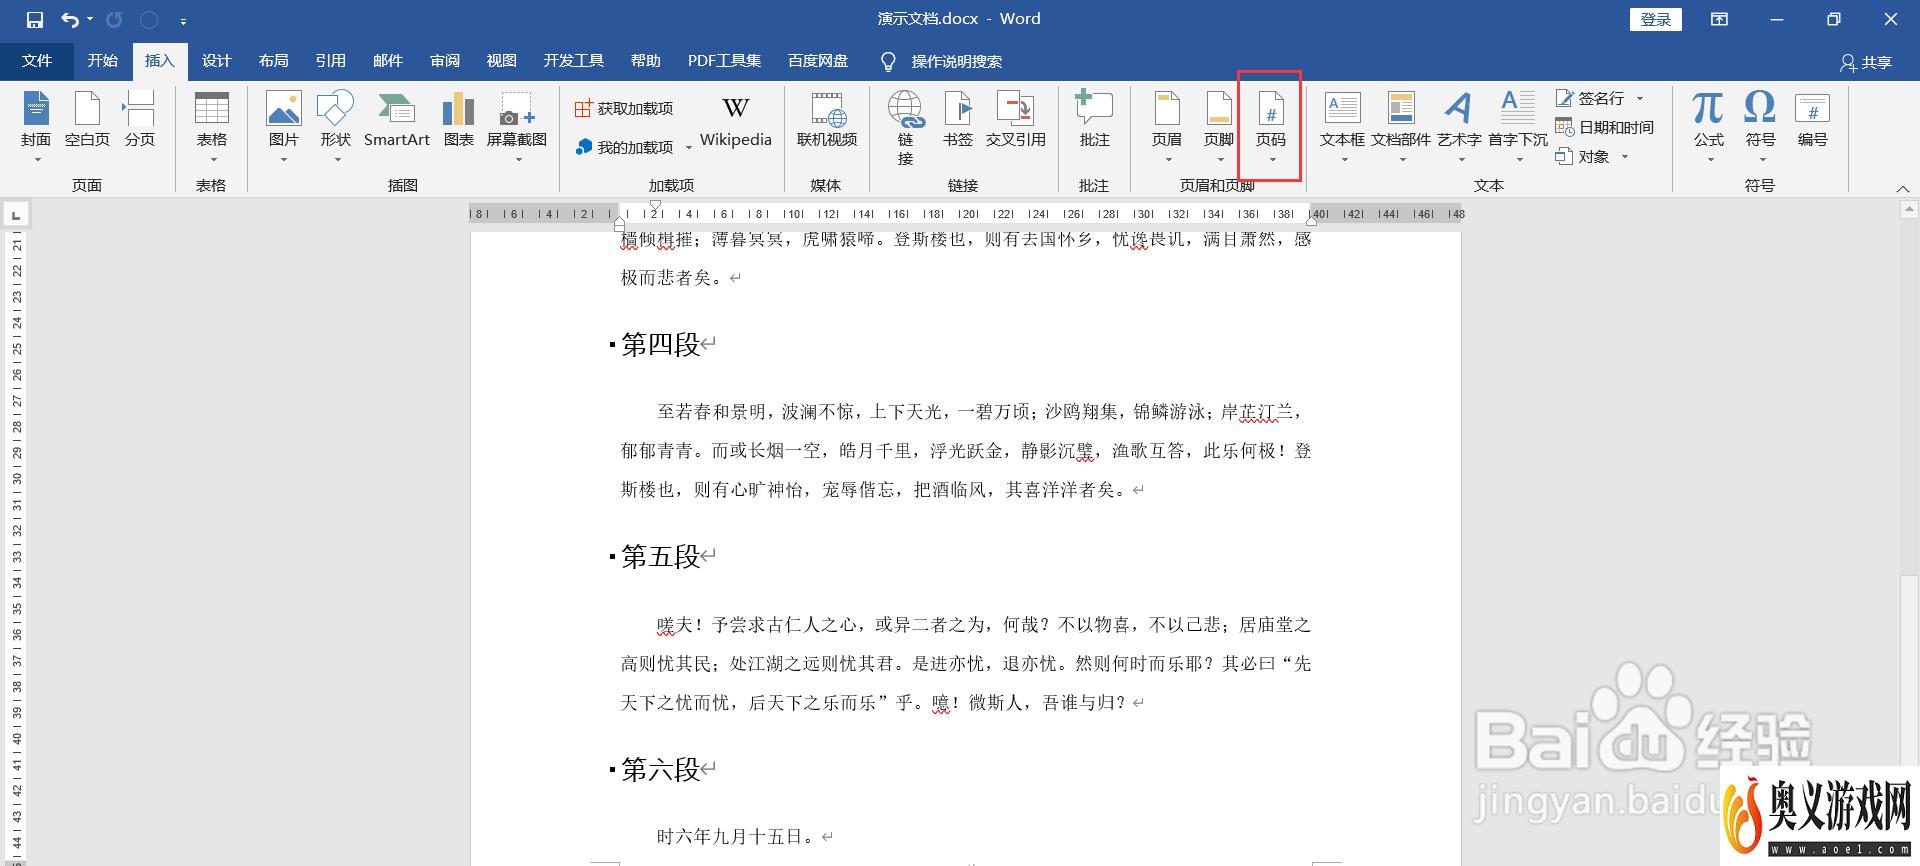Image resolution: width=1920 pixels, height=866 pixels.
Task: Insert a bookmark (书签)
Action: [958, 120]
